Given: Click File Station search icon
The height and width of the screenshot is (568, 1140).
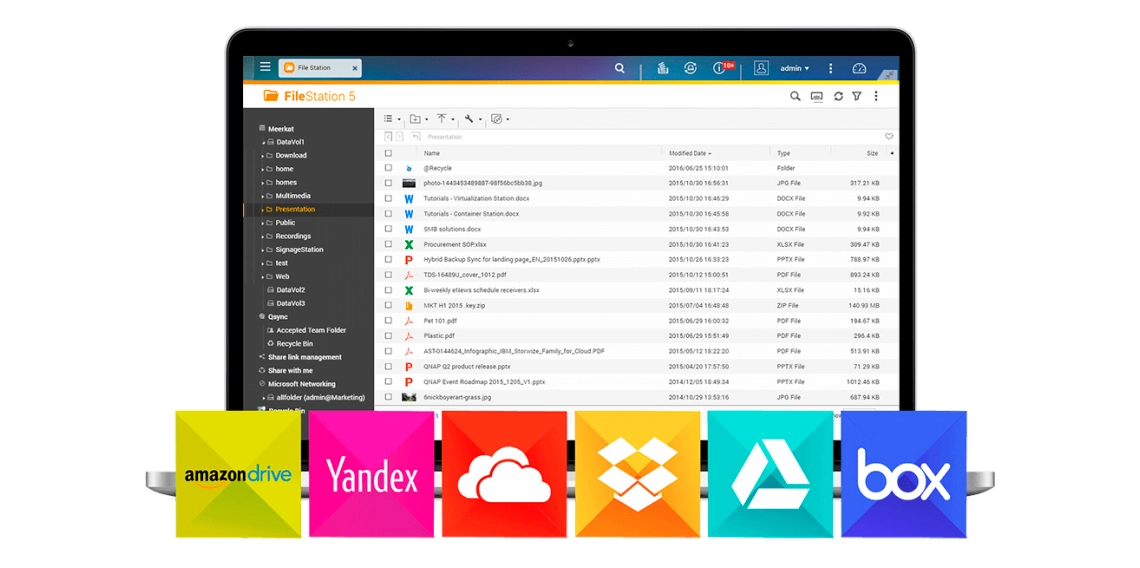Looking at the screenshot, I should click(795, 96).
